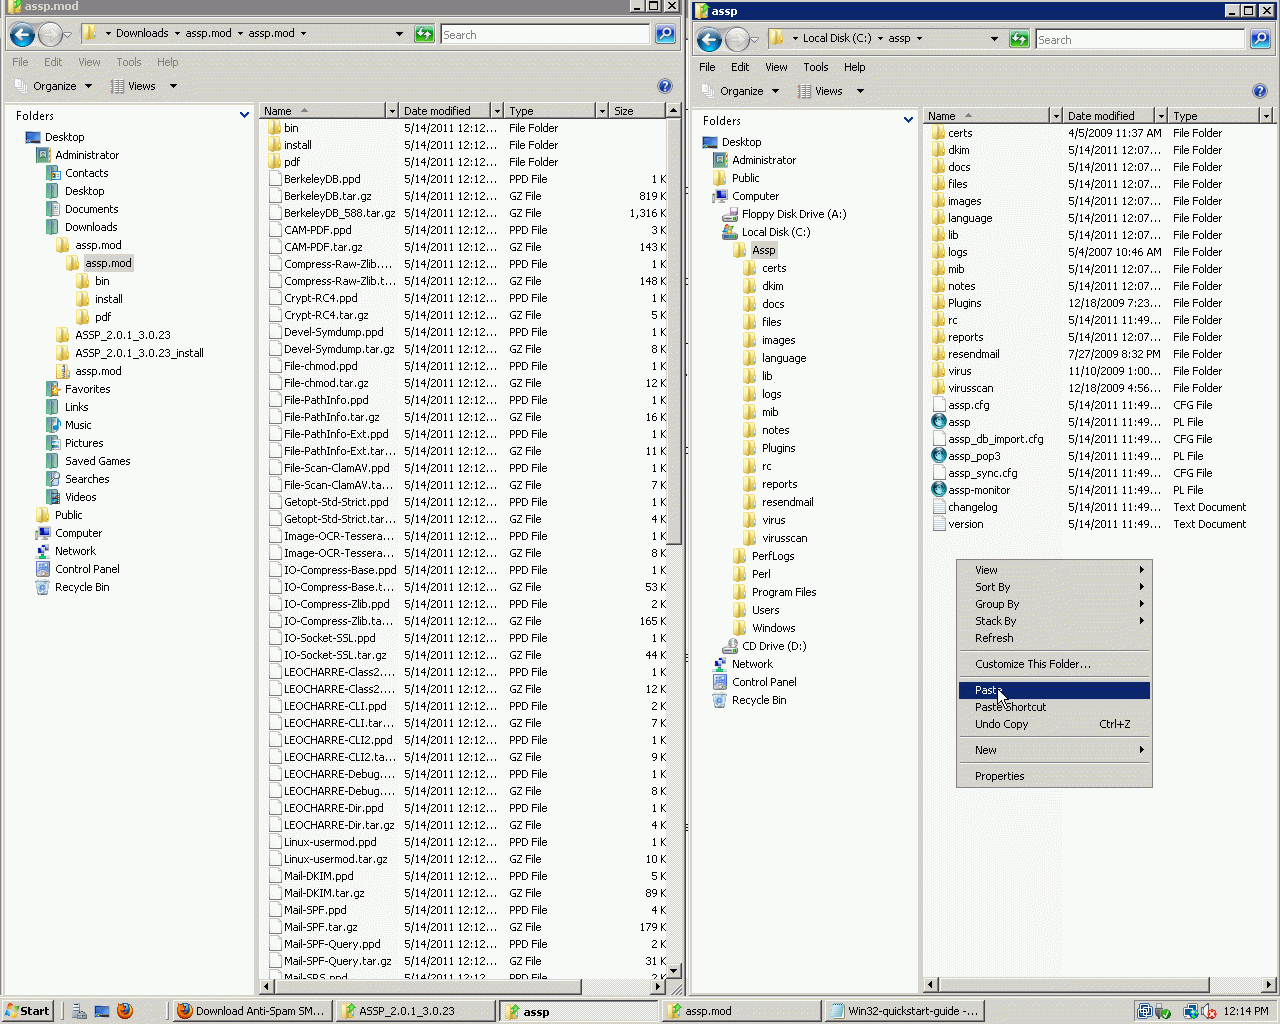Open Views dropdown arrow in assp.mod window
Viewport: 1280px width, 1024px height.
[173, 86]
